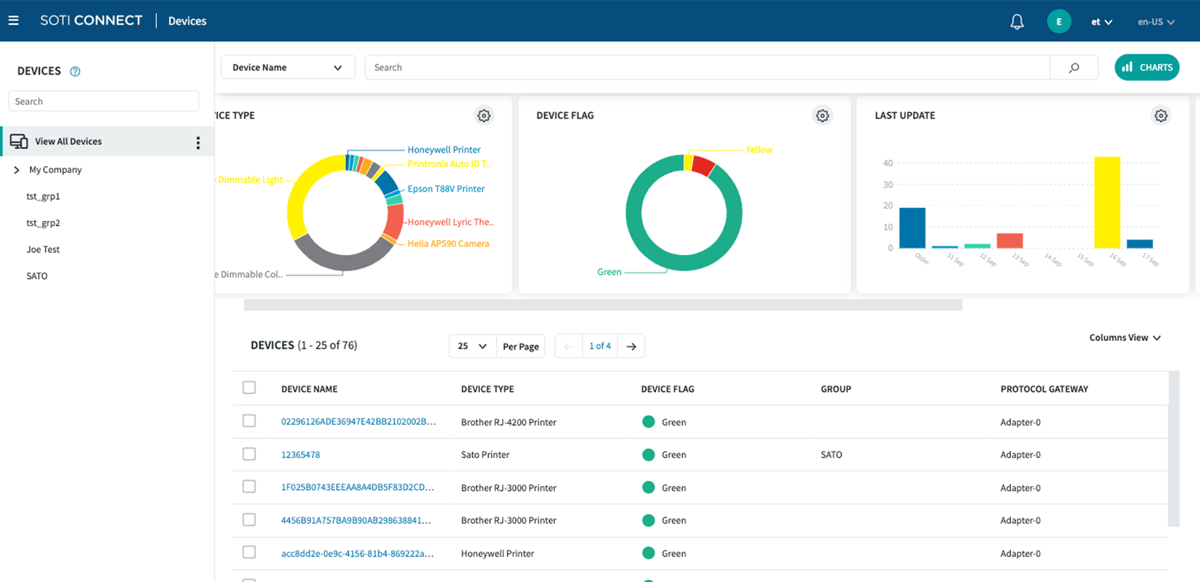Click the green CHARTS button
1200x582 pixels.
[1146, 67]
